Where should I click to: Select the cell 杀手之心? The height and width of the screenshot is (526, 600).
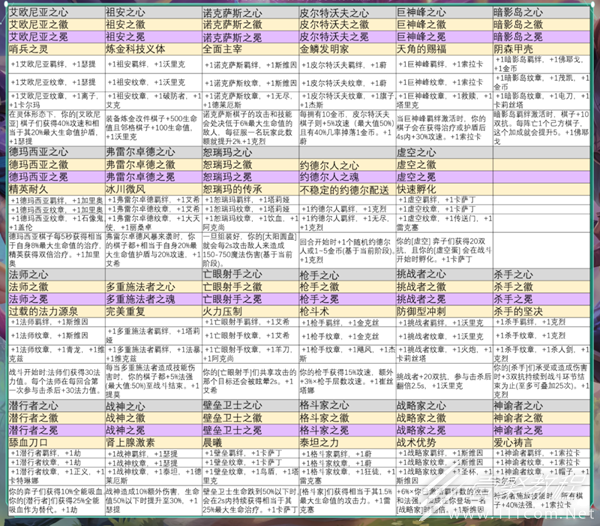(541, 275)
